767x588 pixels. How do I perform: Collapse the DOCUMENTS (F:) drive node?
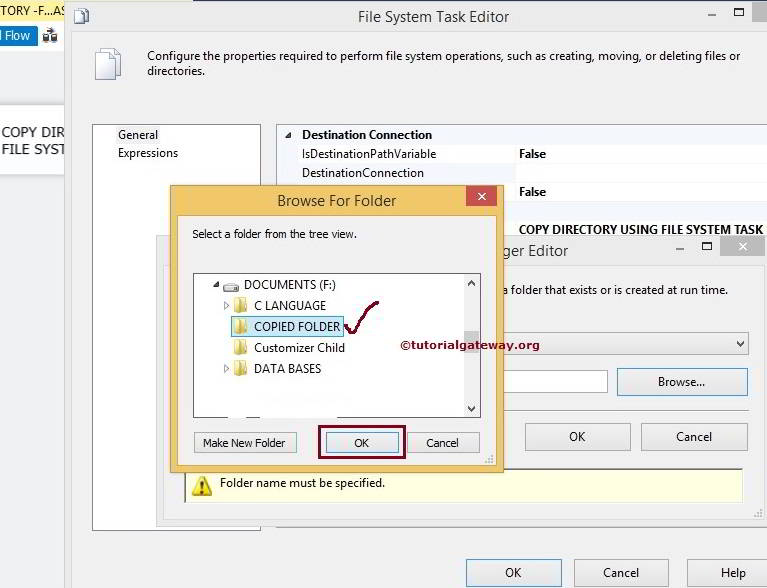pos(216,285)
